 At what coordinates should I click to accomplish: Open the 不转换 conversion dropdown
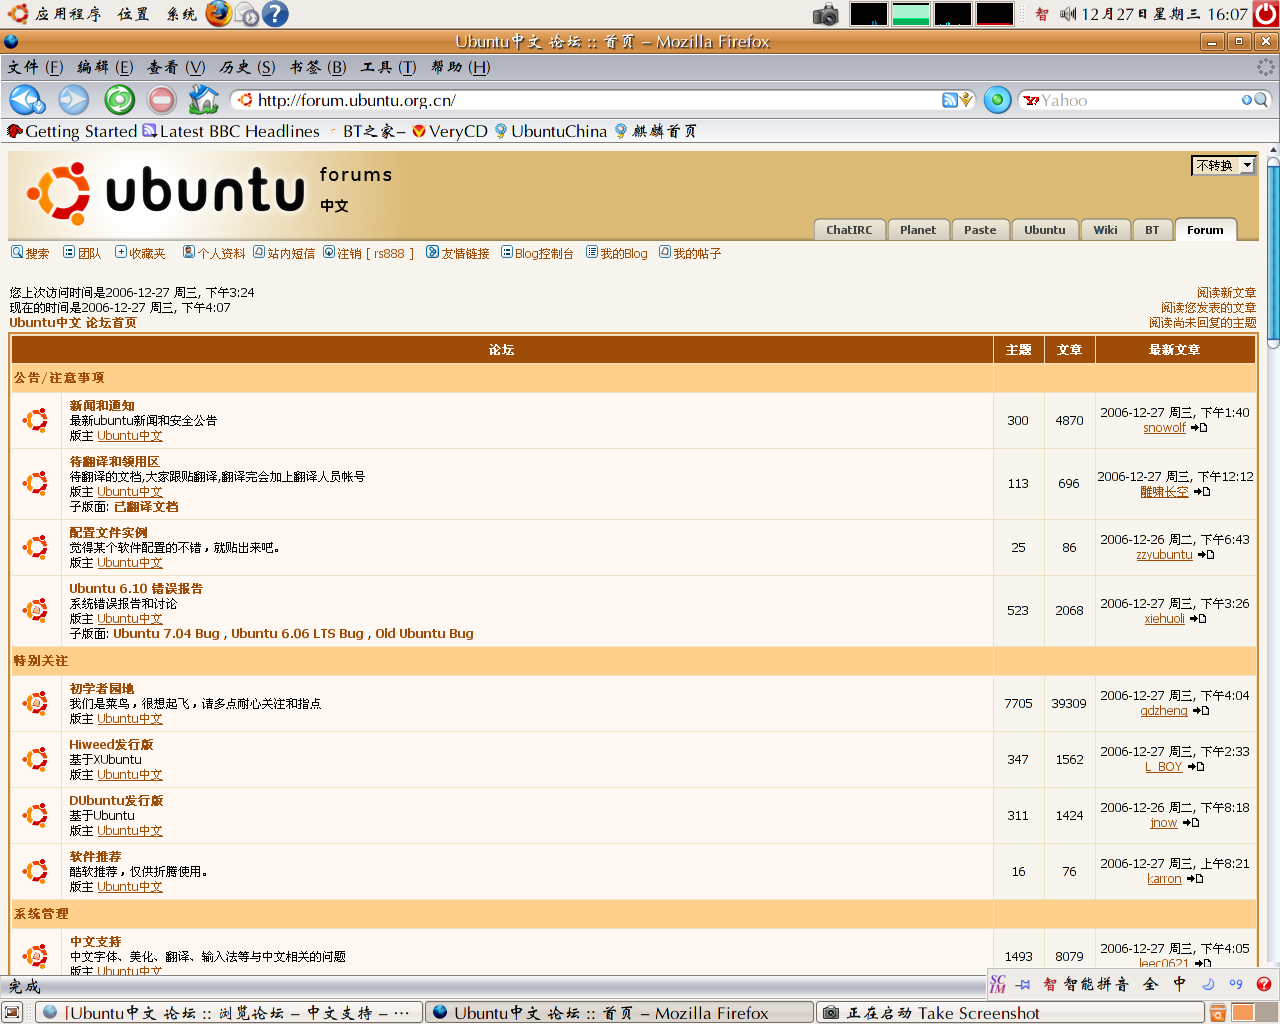pyautogui.click(x=1223, y=165)
